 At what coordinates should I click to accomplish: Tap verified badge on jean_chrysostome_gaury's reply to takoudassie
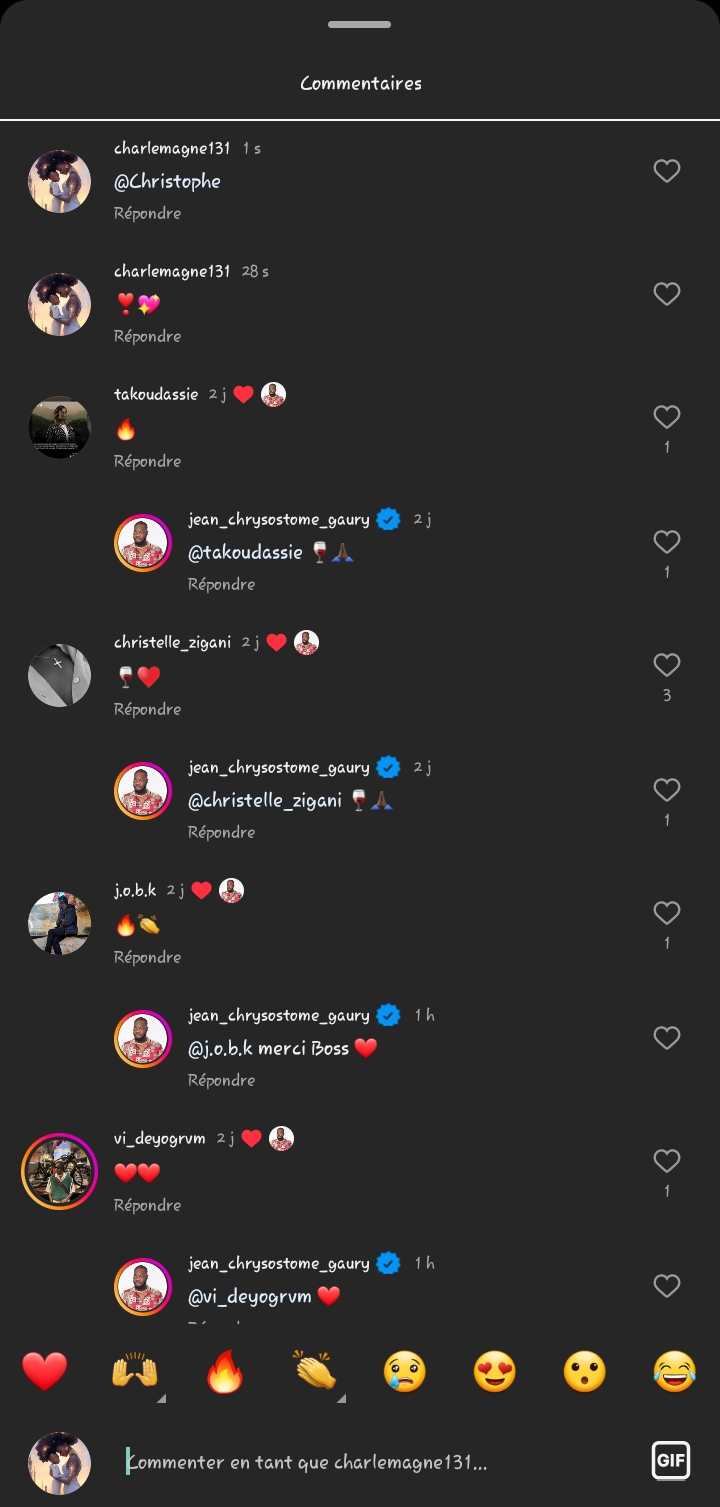389,519
